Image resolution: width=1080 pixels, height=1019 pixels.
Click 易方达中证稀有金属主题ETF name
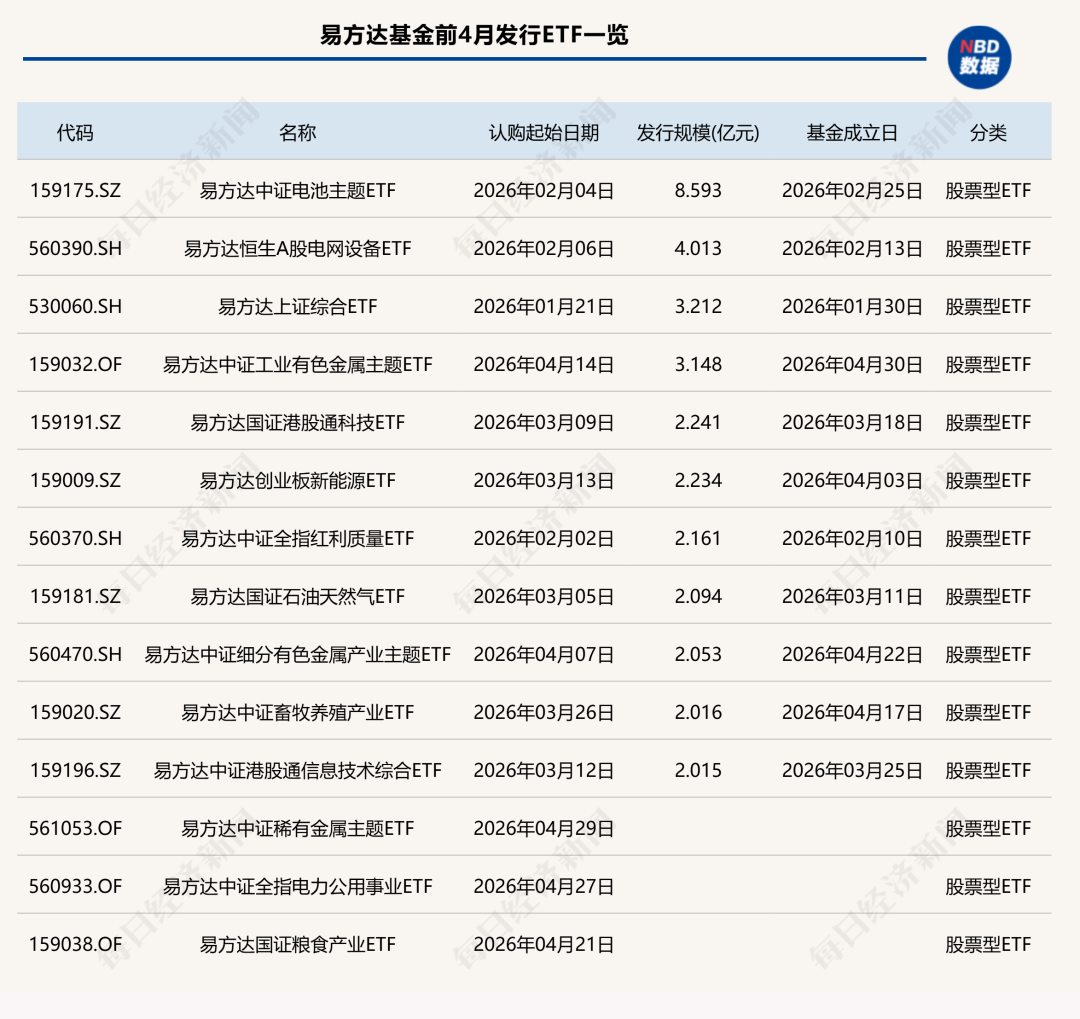[298, 828]
